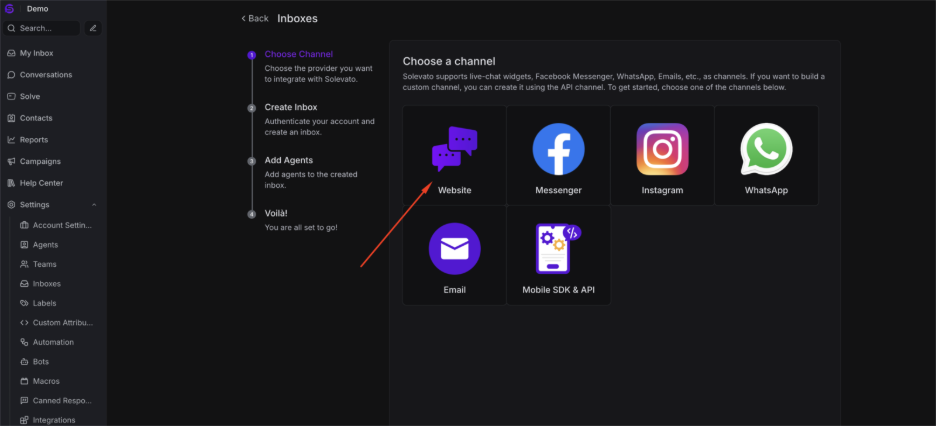Go to Contacts page
This screenshot has height=426, width=936.
pyautogui.click(x=36, y=118)
